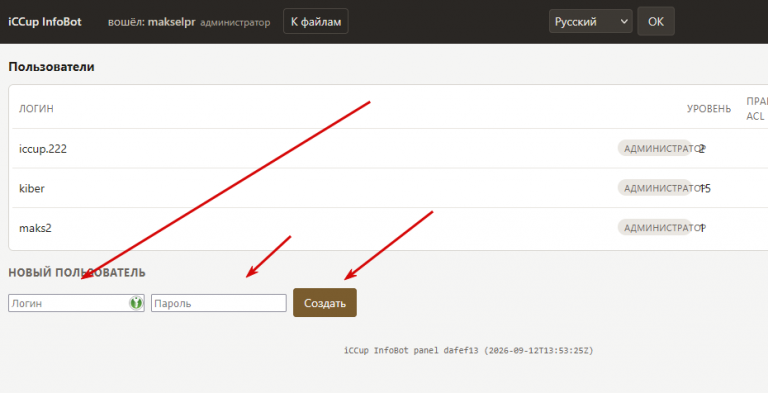Select the maks2 user row
The height and width of the screenshot is (393, 768).
[390, 228]
